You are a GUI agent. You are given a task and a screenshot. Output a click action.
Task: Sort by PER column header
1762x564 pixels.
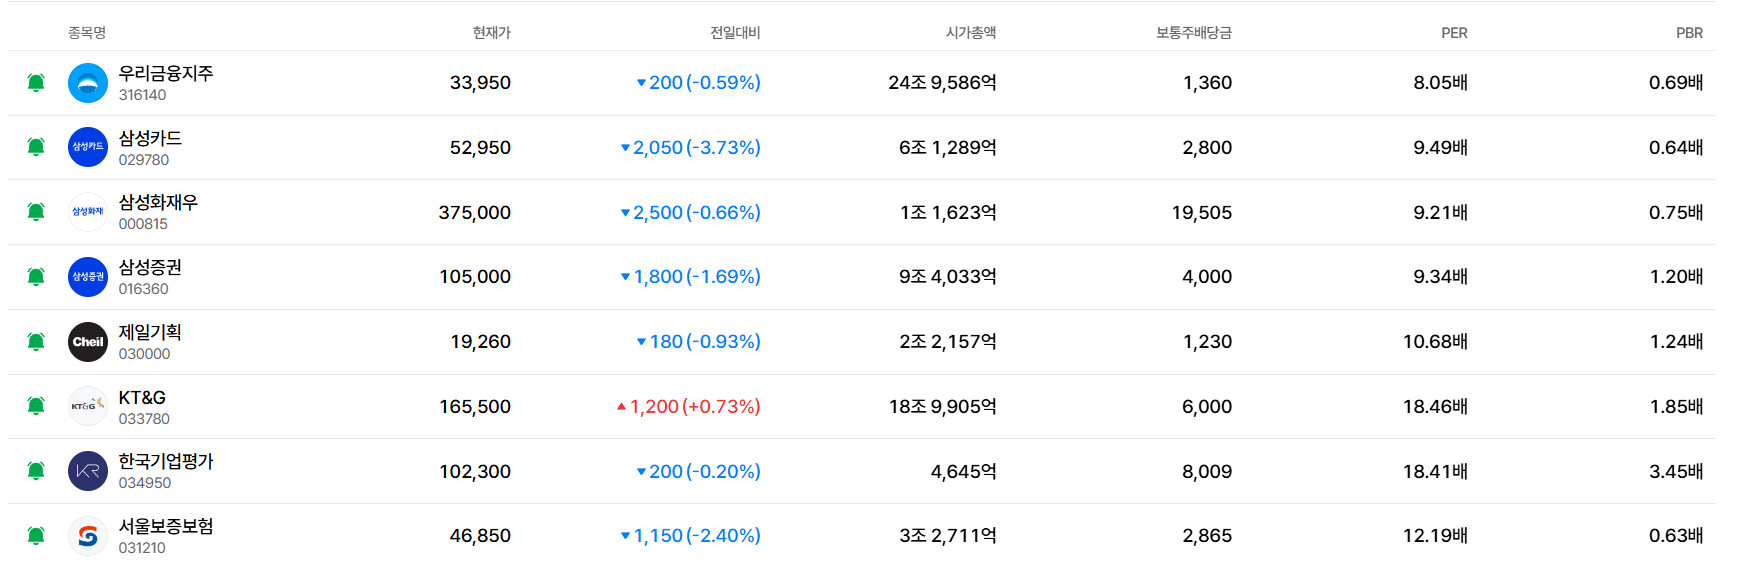pos(1455,33)
